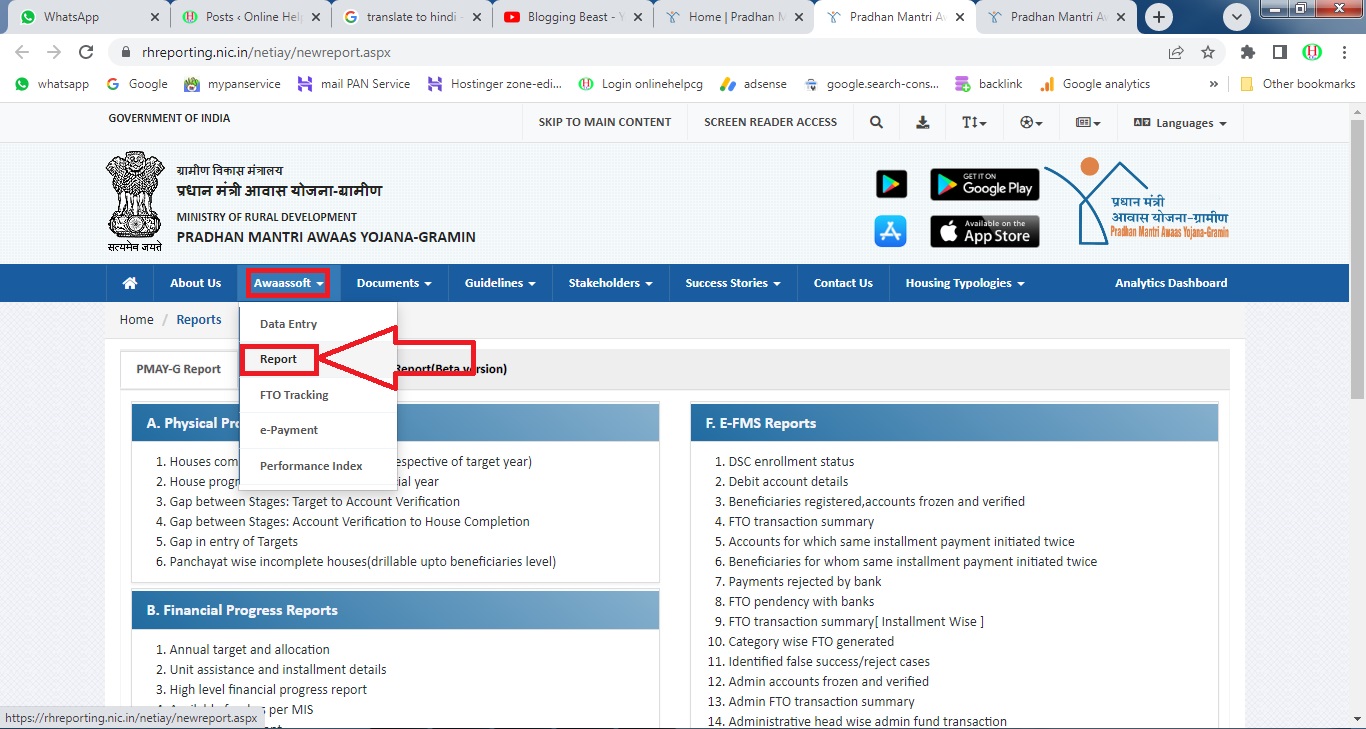Screen dimensions: 1366x729
Task: Click the home icon in navigation bar
Action: 130,283
